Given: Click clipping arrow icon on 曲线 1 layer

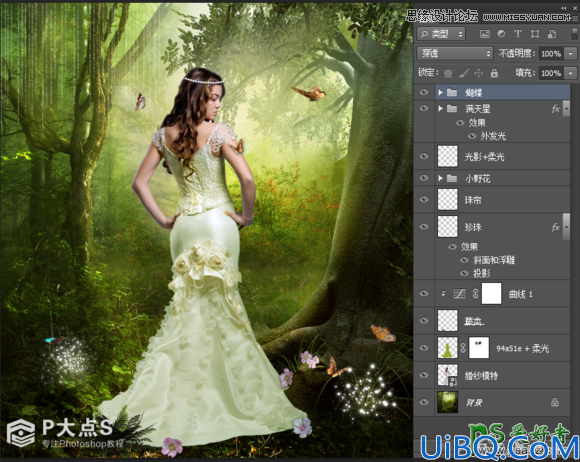Looking at the screenshot, I should (443, 294).
